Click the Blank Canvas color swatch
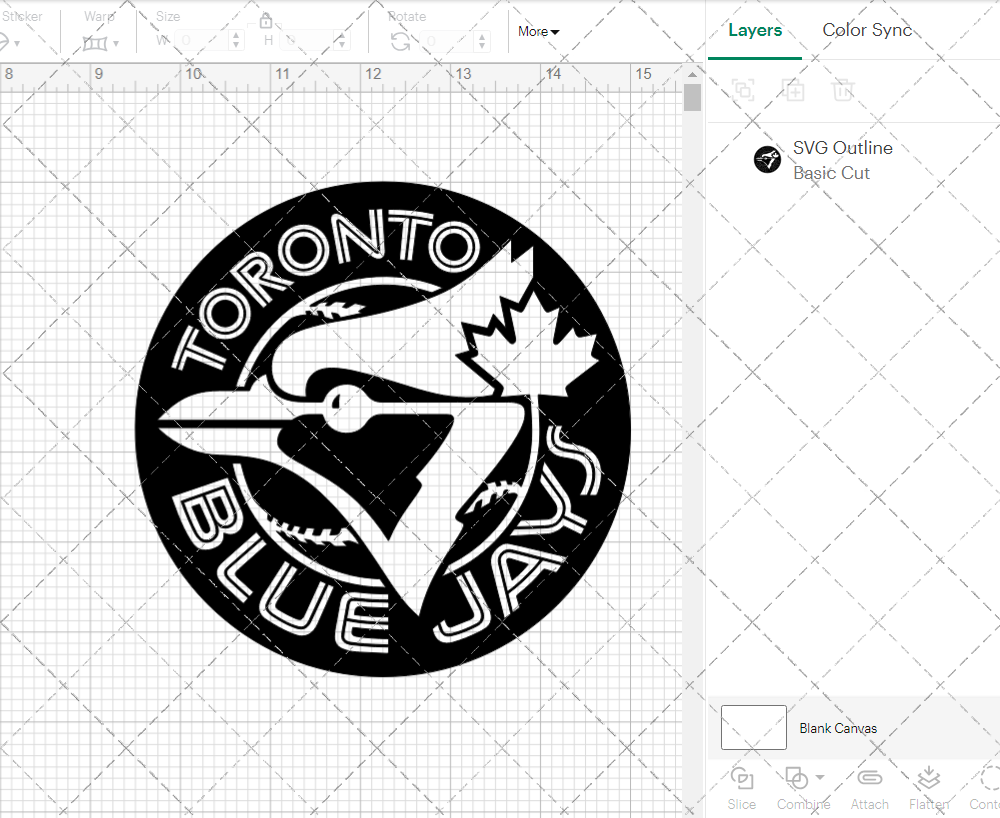The width and height of the screenshot is (1000, 818). pyautogui.click(x=753, y=727)
